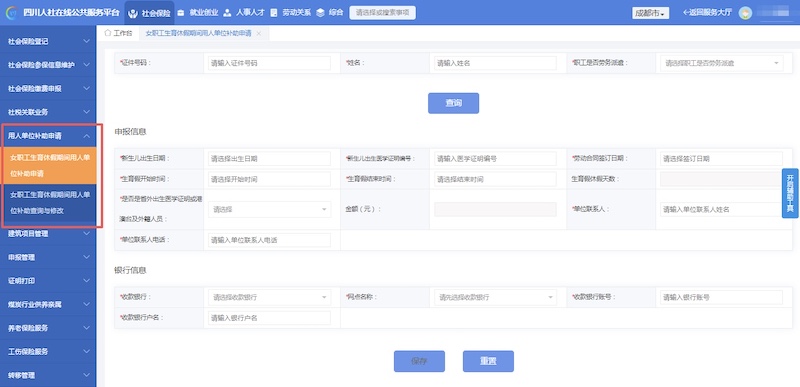Expand 申报管理 in the sidebar
Viewport: 800px width, 387px height.
(x=48, y=257)
